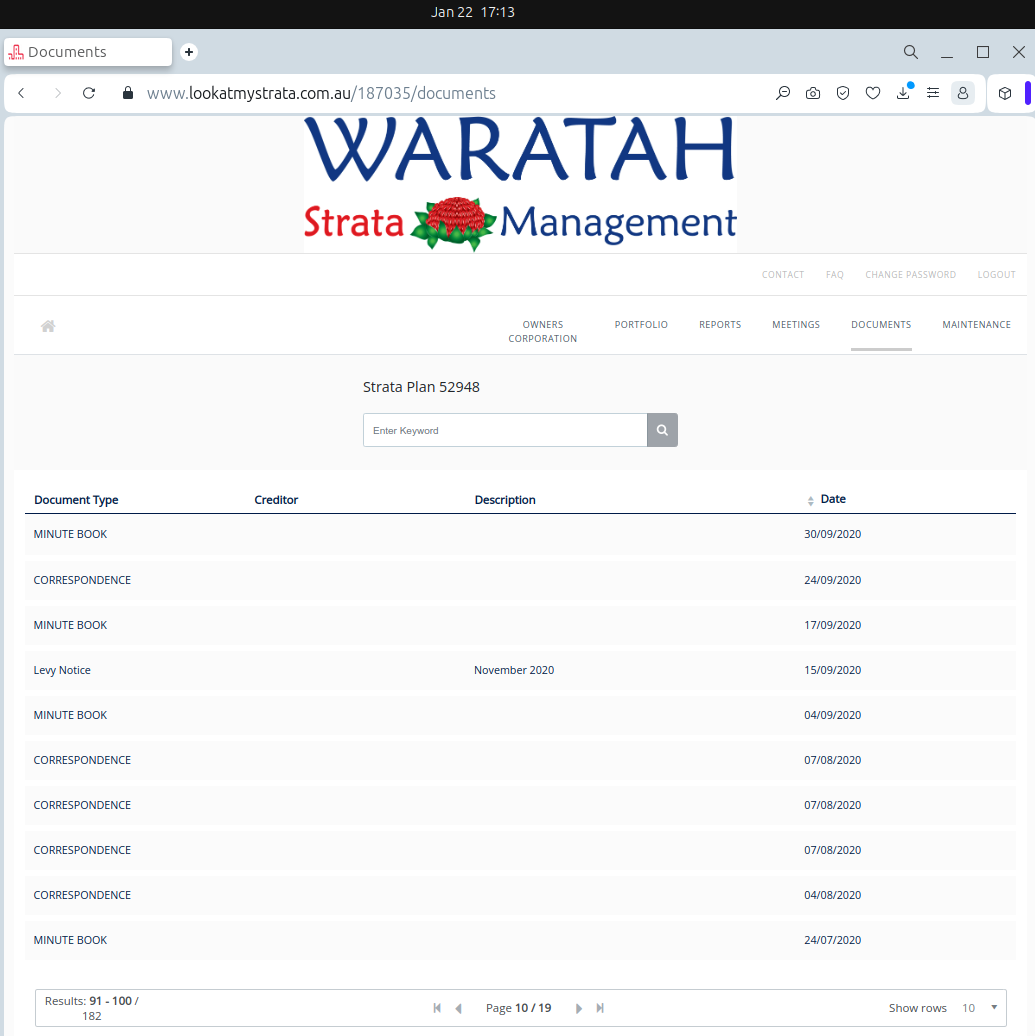Click browser back arrow
Image resolution: width=1035 pixels, height=1036 pixels.
[21, 93]
